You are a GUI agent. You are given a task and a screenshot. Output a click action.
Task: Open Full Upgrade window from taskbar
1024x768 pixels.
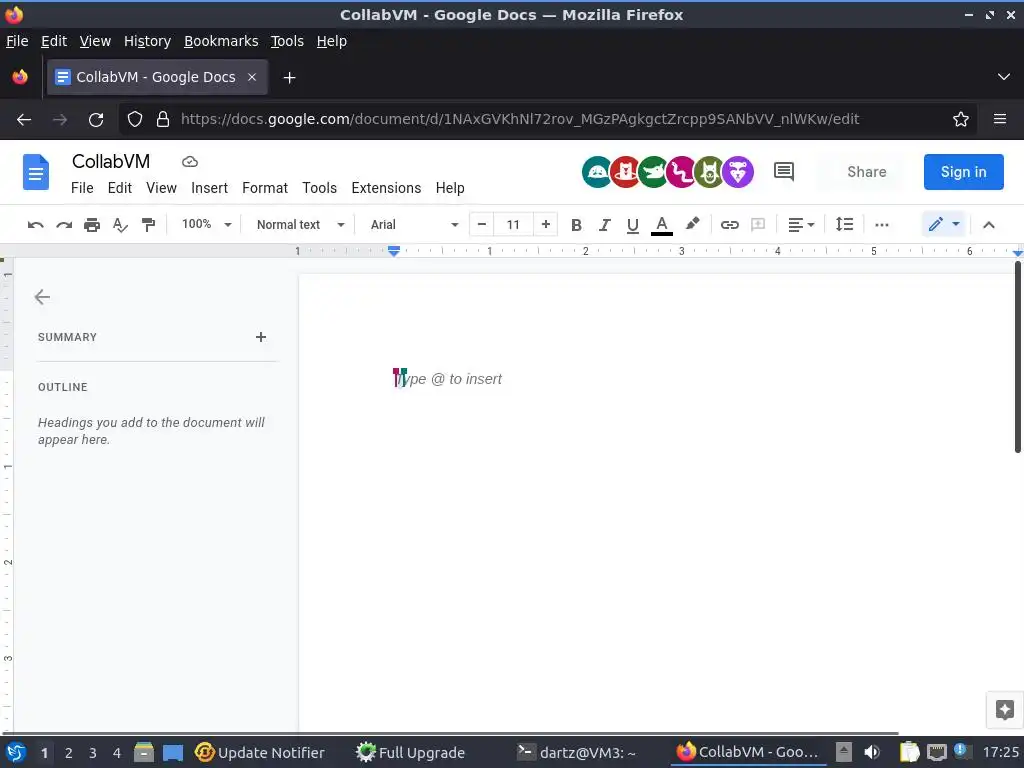[410, 752]
